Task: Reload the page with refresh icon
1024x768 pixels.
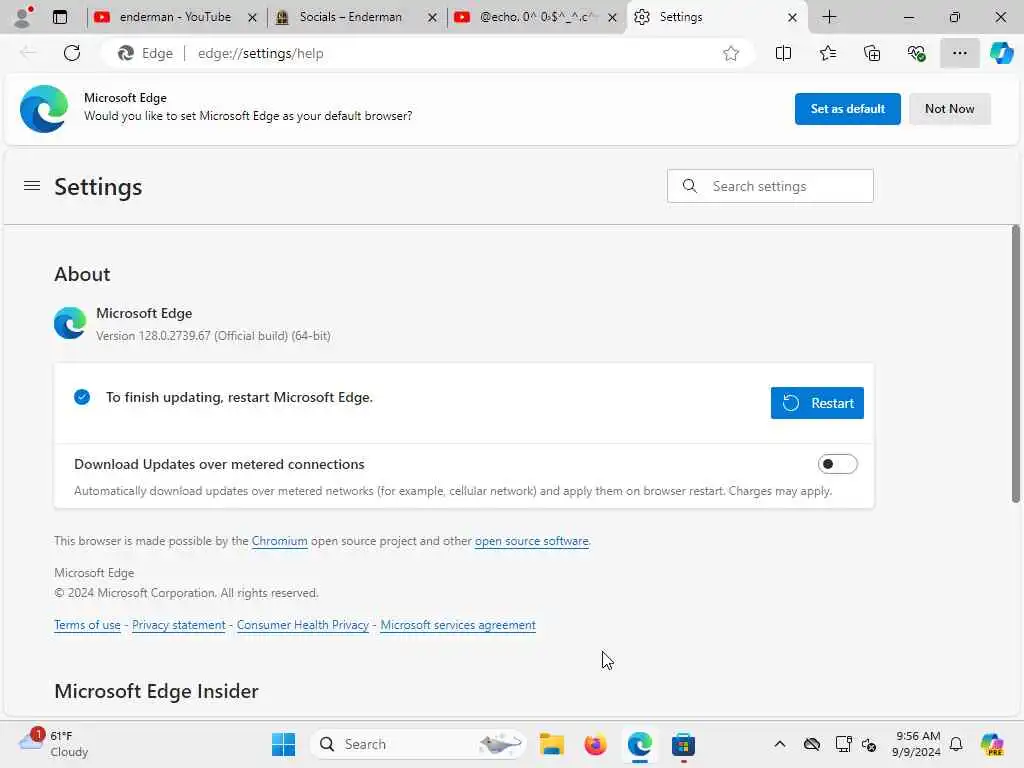Action: tap(72, 53)
